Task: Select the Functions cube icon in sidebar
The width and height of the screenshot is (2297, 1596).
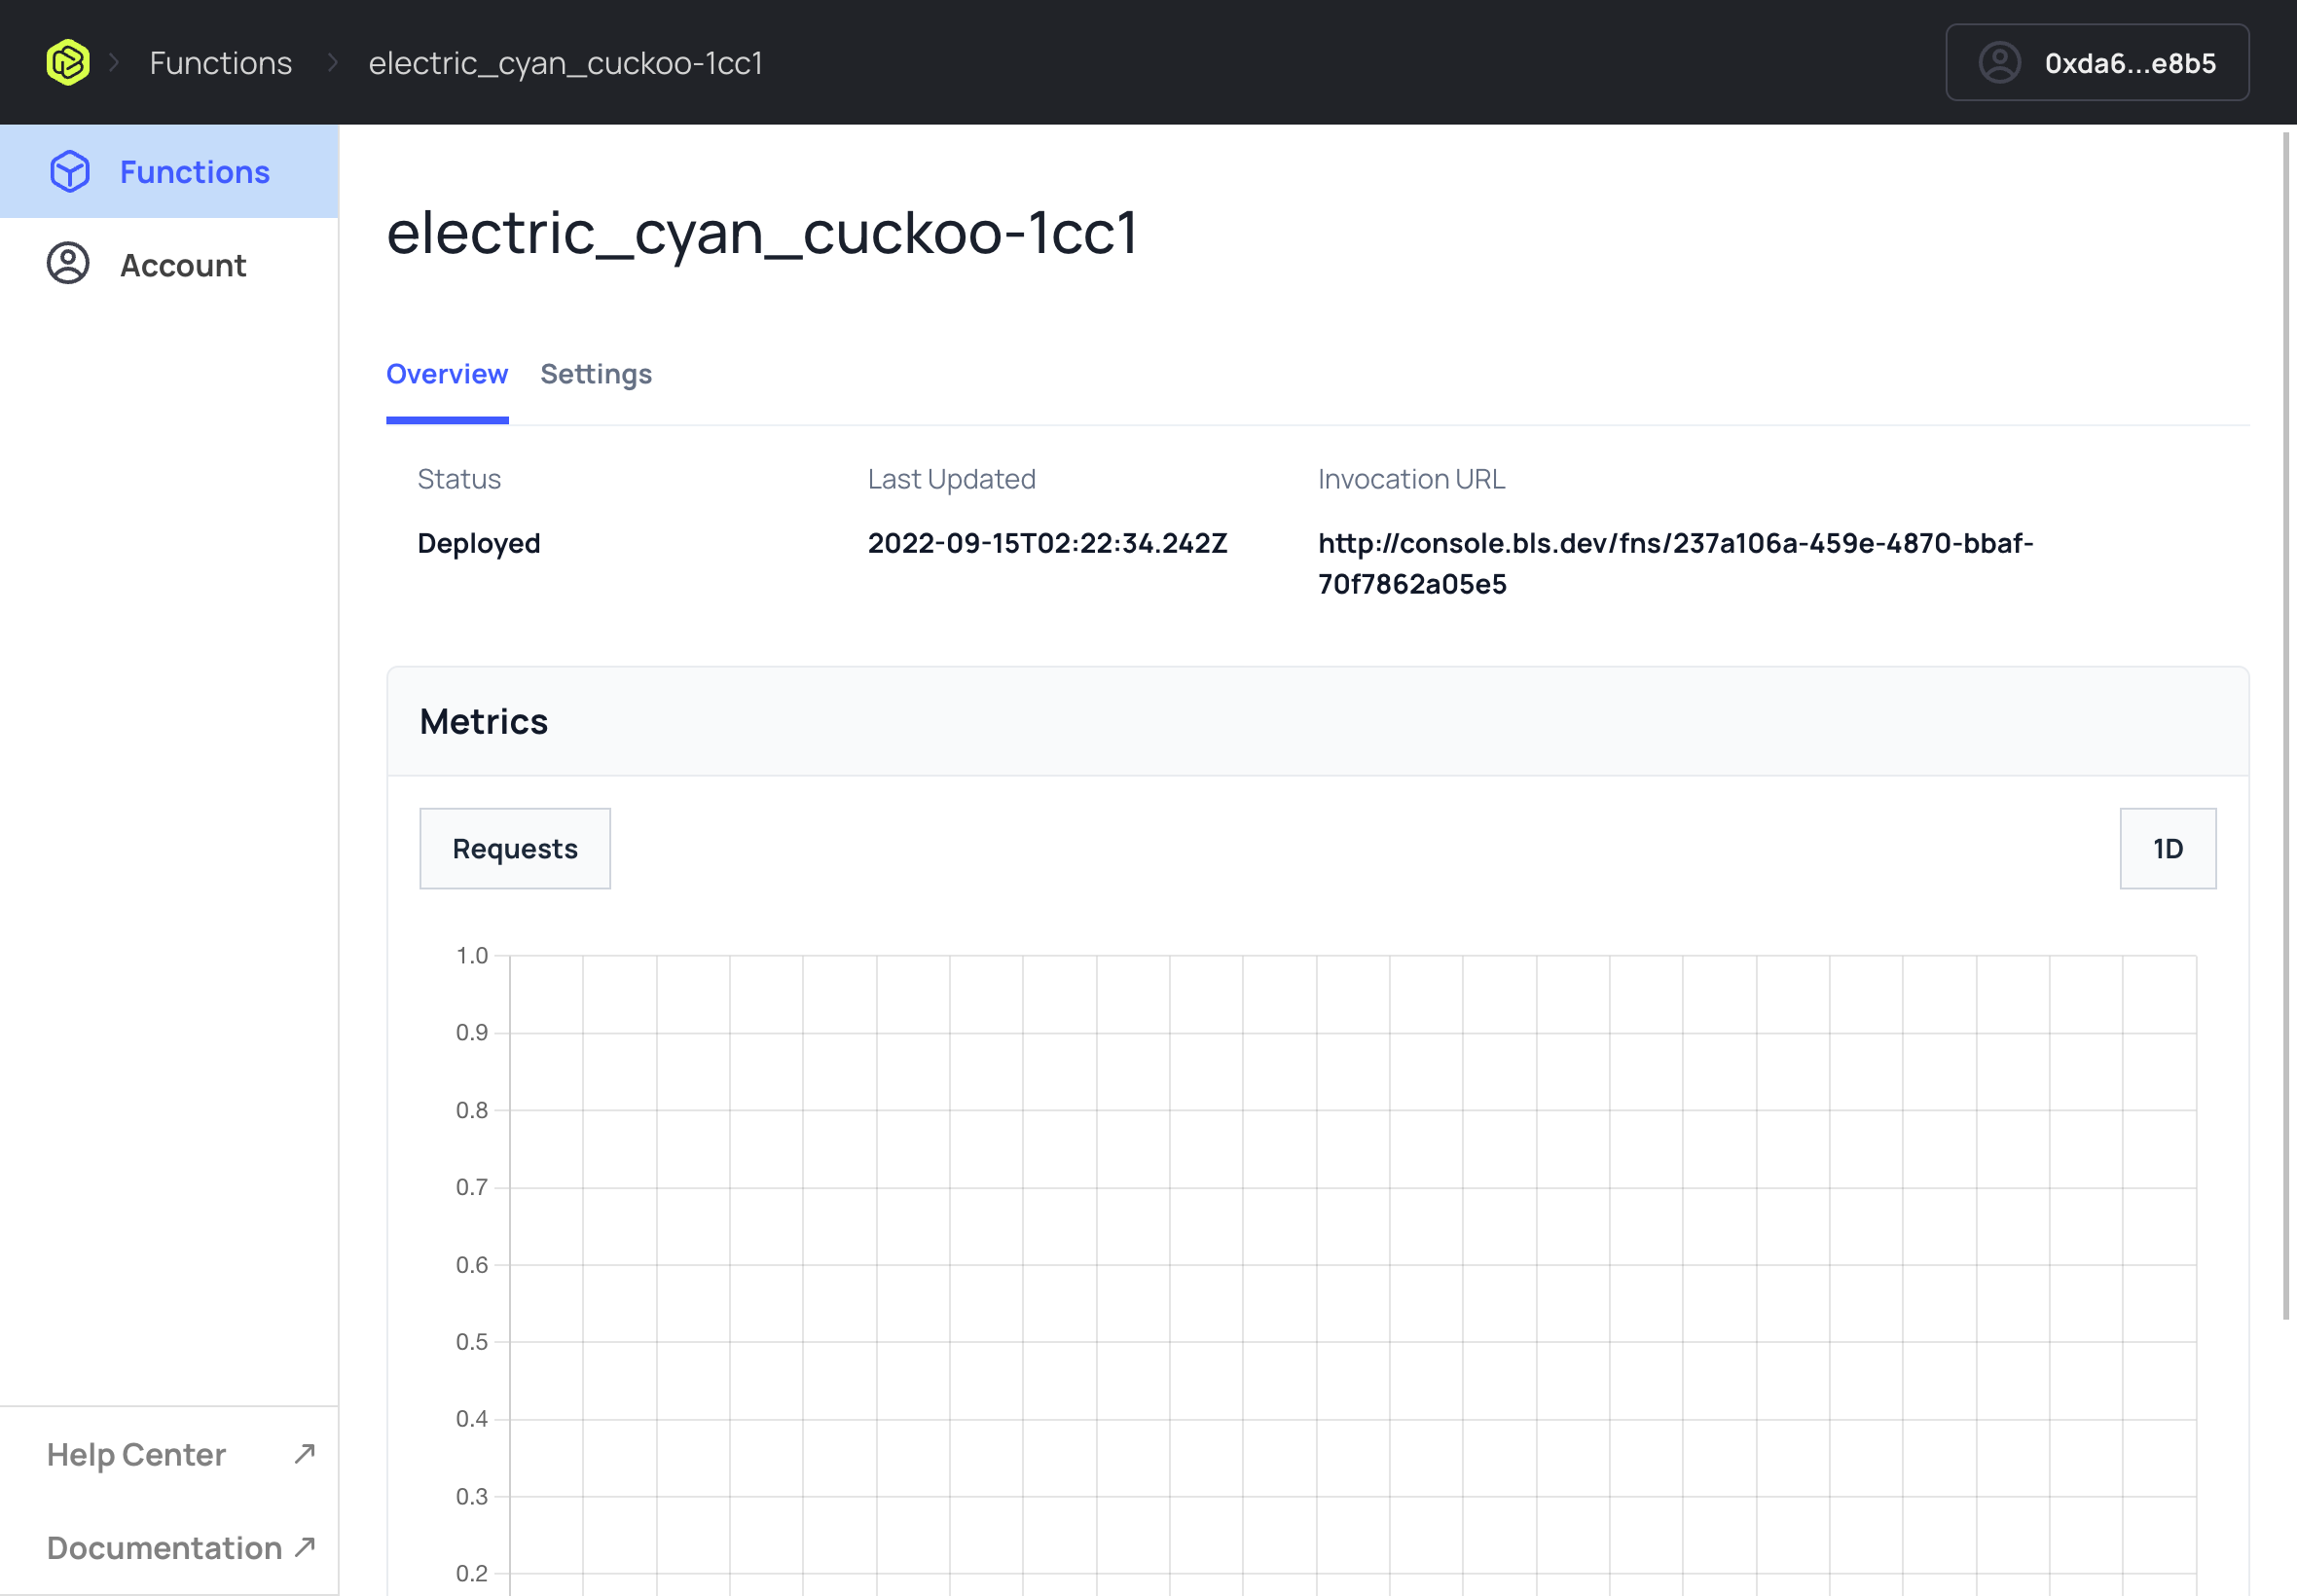Action: [x=68, y=171]
